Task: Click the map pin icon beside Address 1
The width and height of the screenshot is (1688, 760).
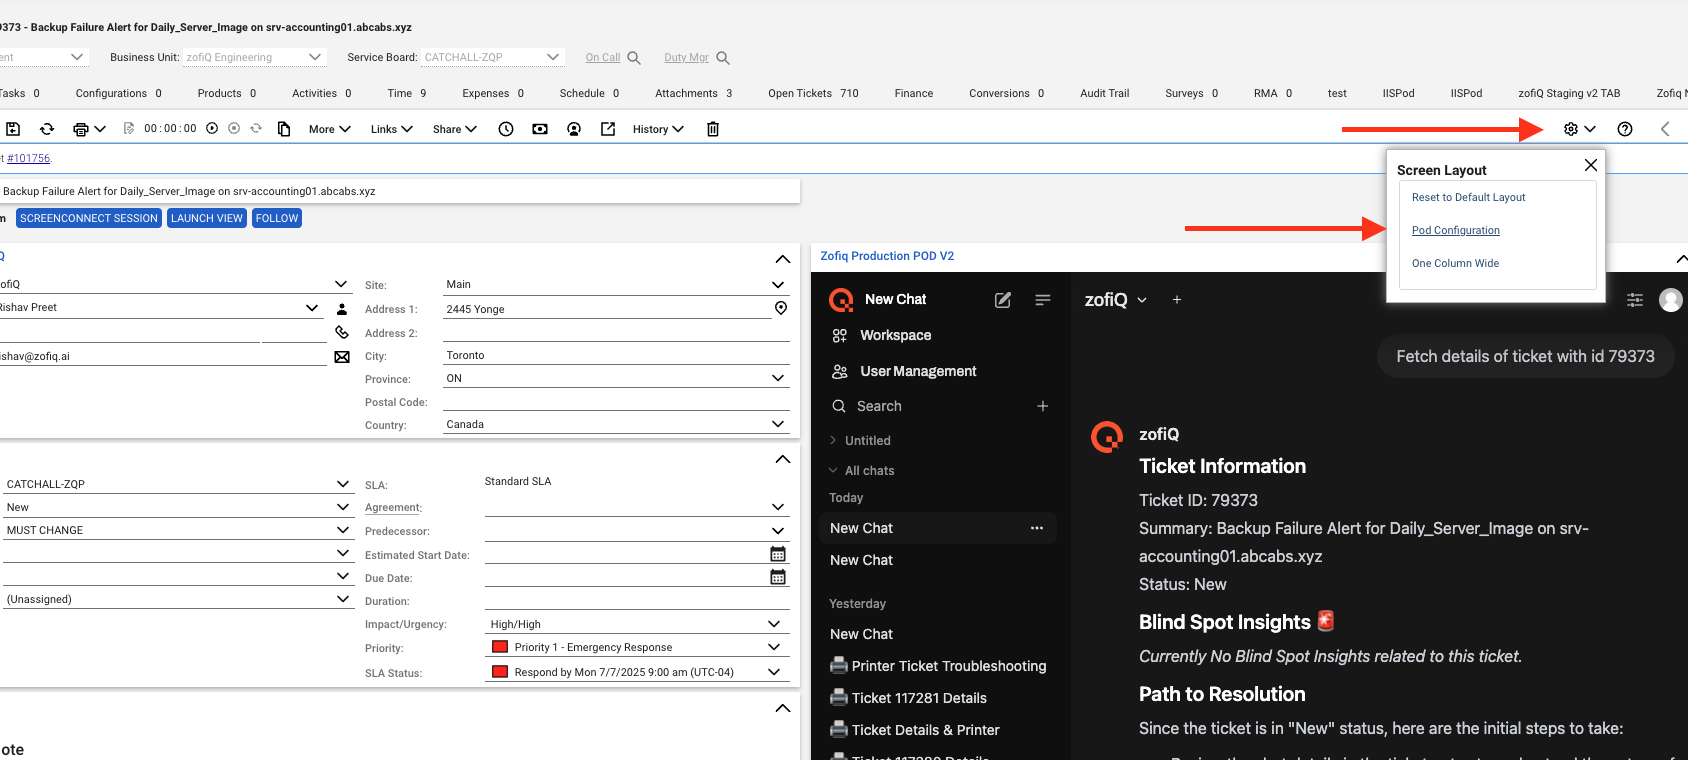Action: tap(781, 308)
